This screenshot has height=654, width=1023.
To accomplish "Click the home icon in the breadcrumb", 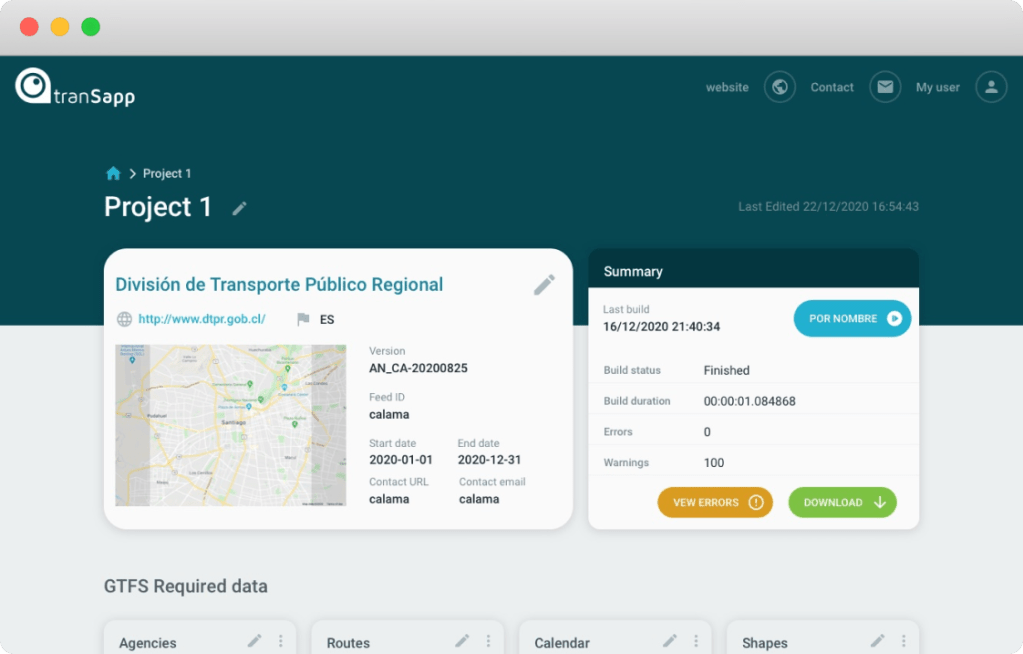I will tap(113, 172).
